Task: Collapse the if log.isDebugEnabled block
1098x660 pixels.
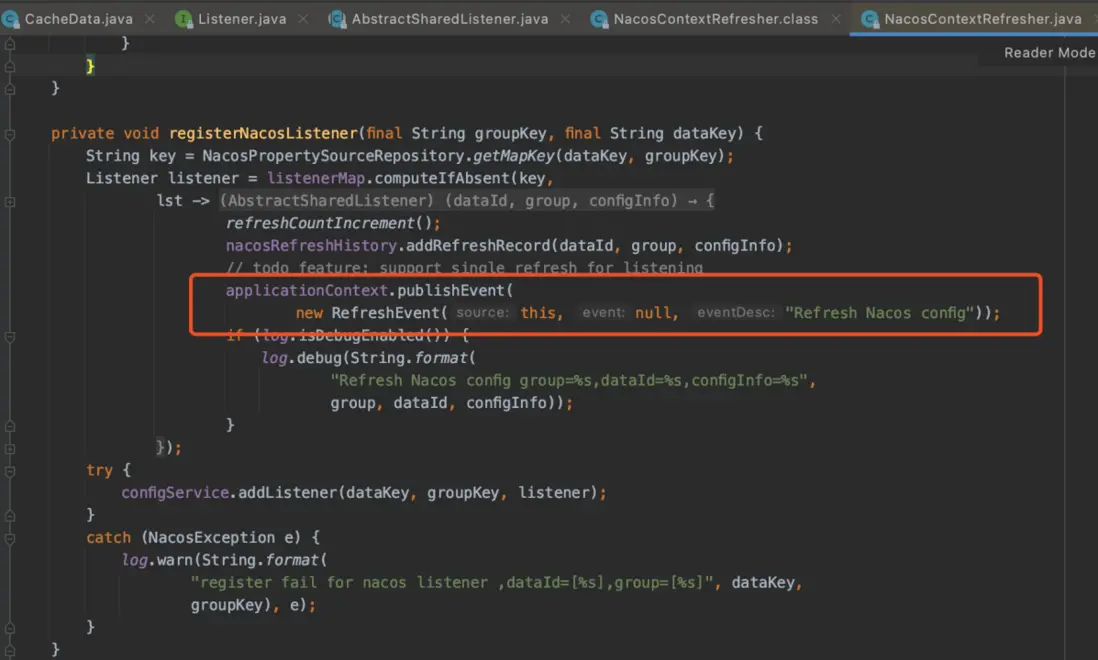Action: pos(8,335)
